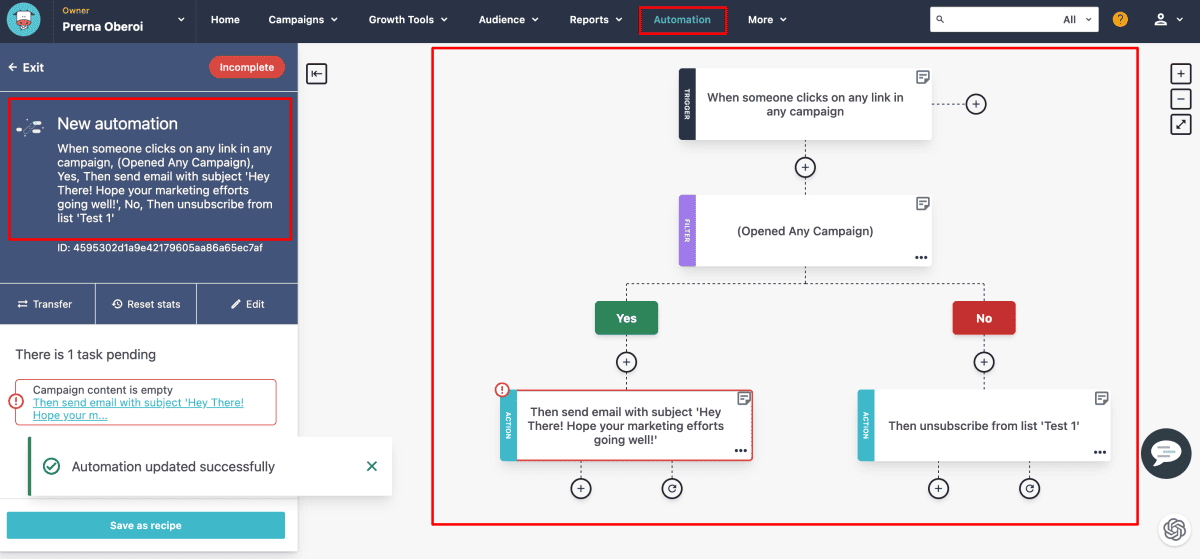1200x559 pixels.
Task: Open the Home menu item
Action: pos(225,20)
